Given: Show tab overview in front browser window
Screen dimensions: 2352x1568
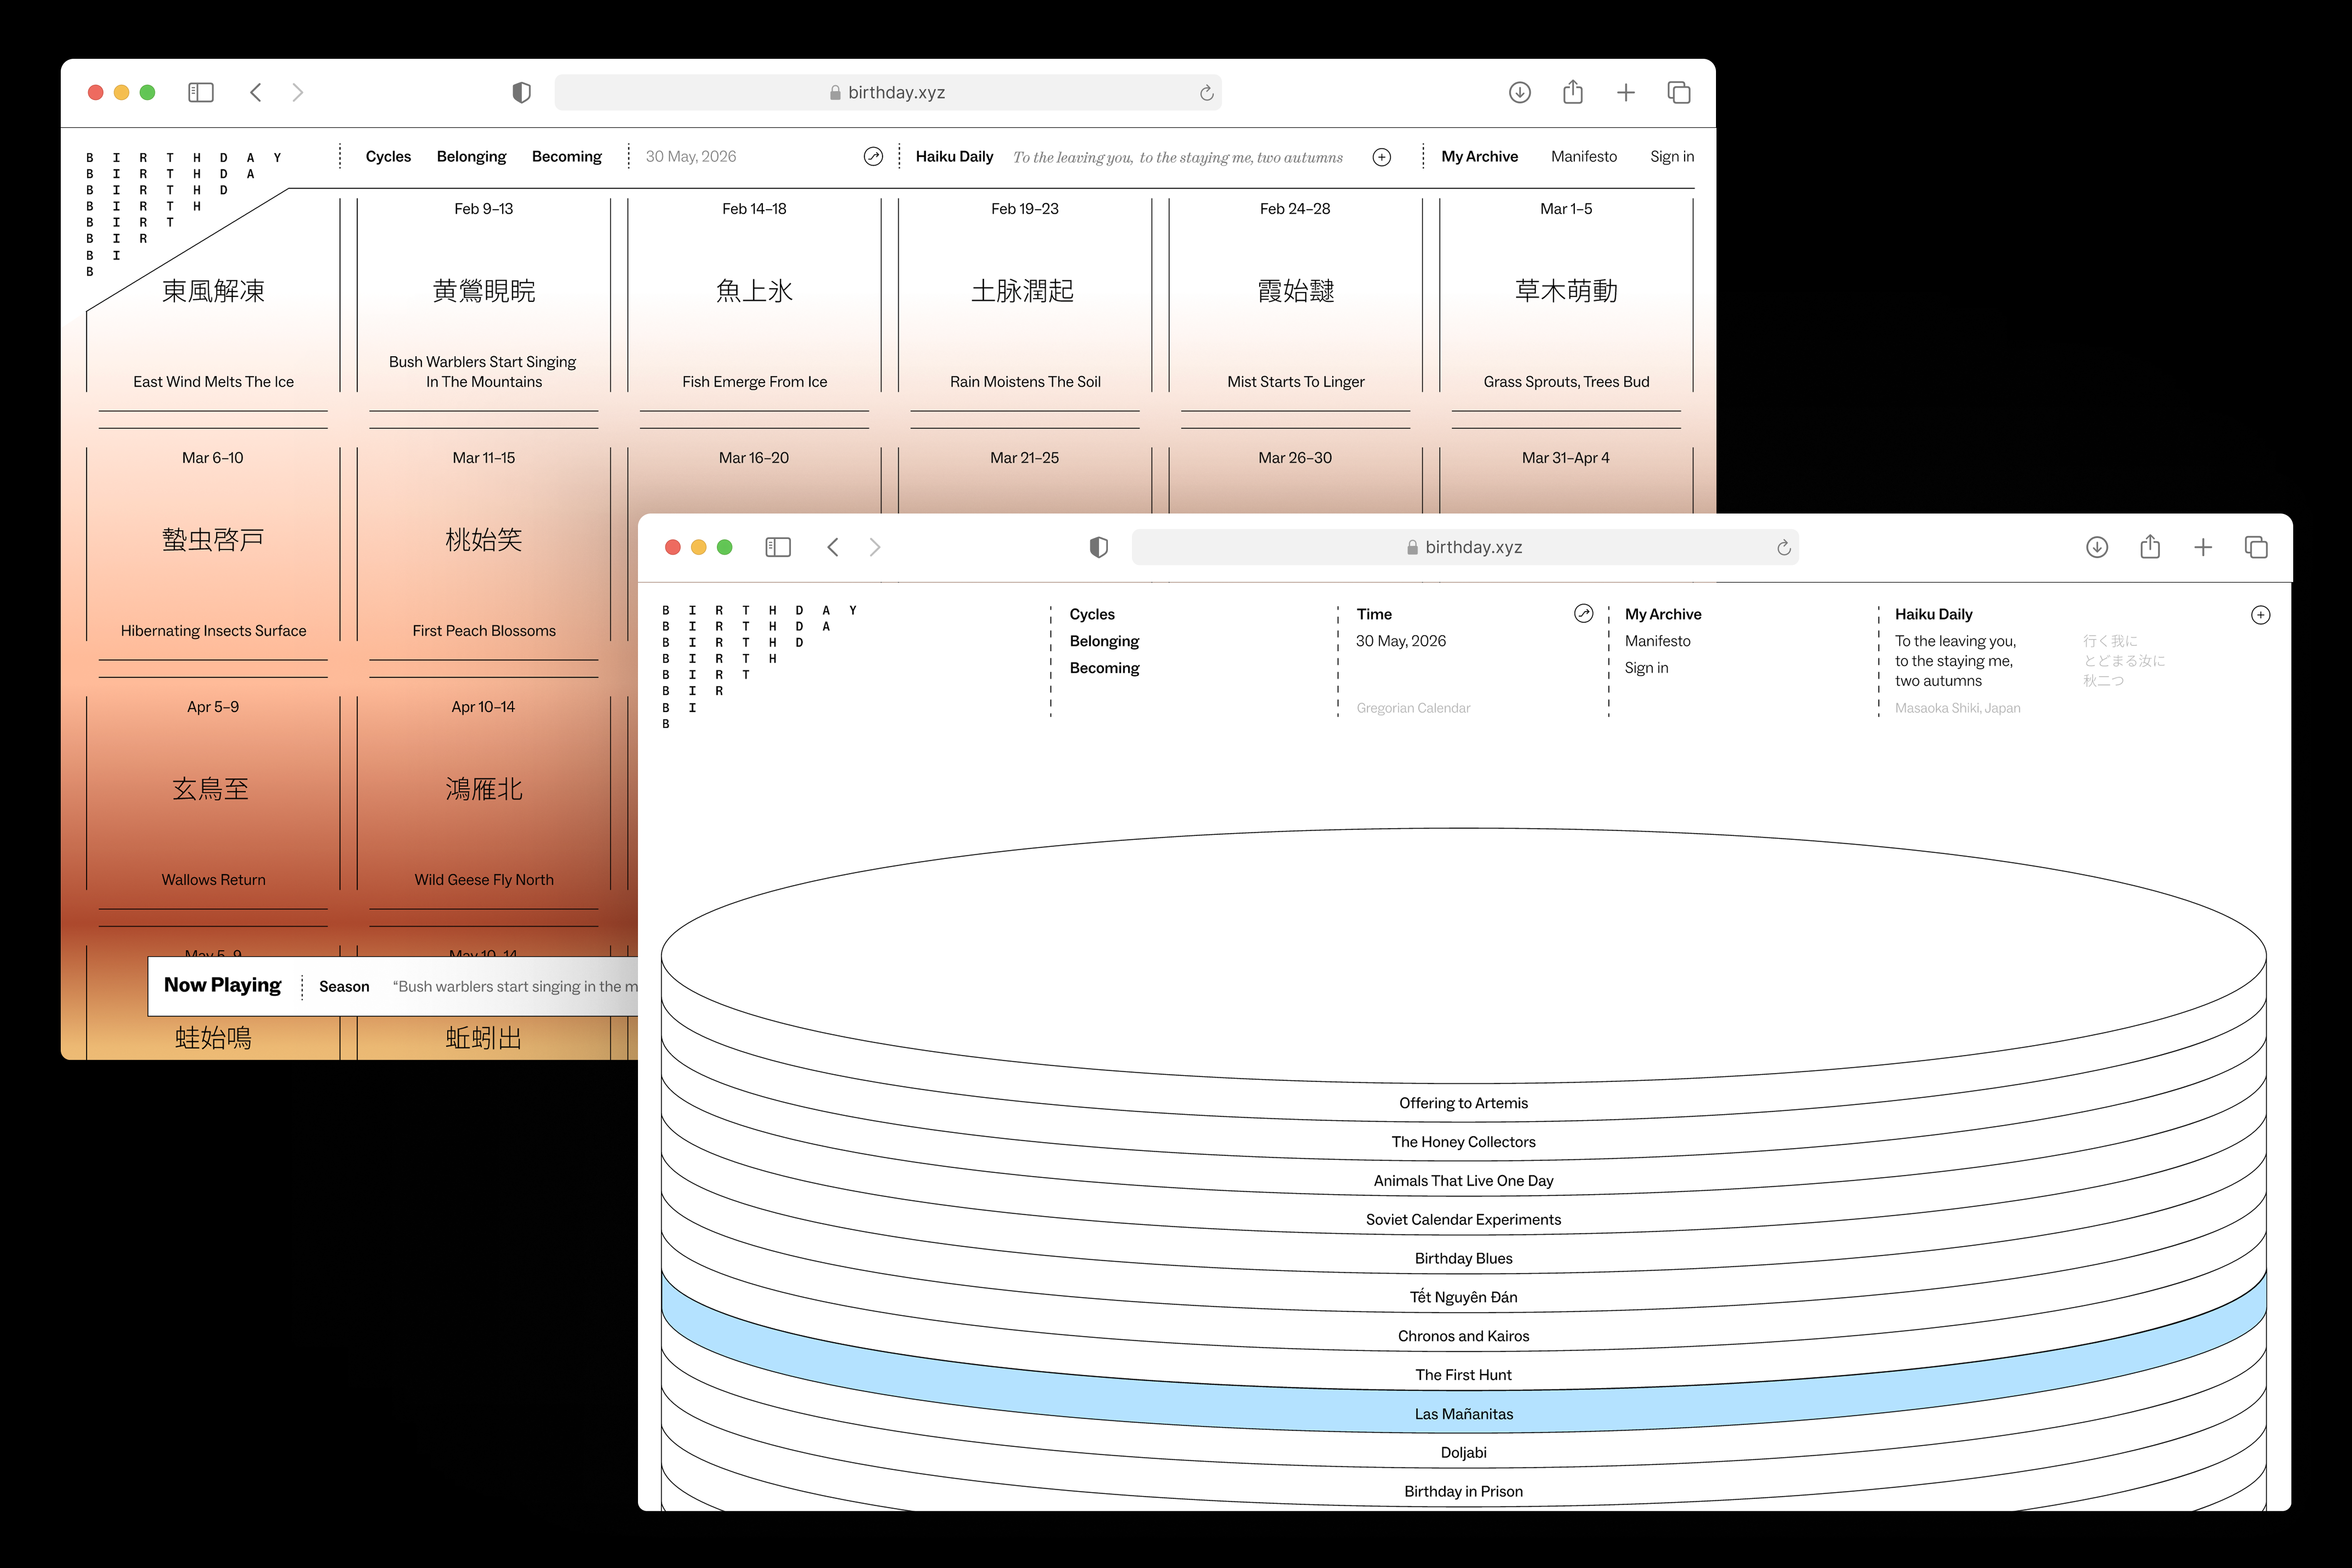Looking at the screenshot, I should 2256,547.
